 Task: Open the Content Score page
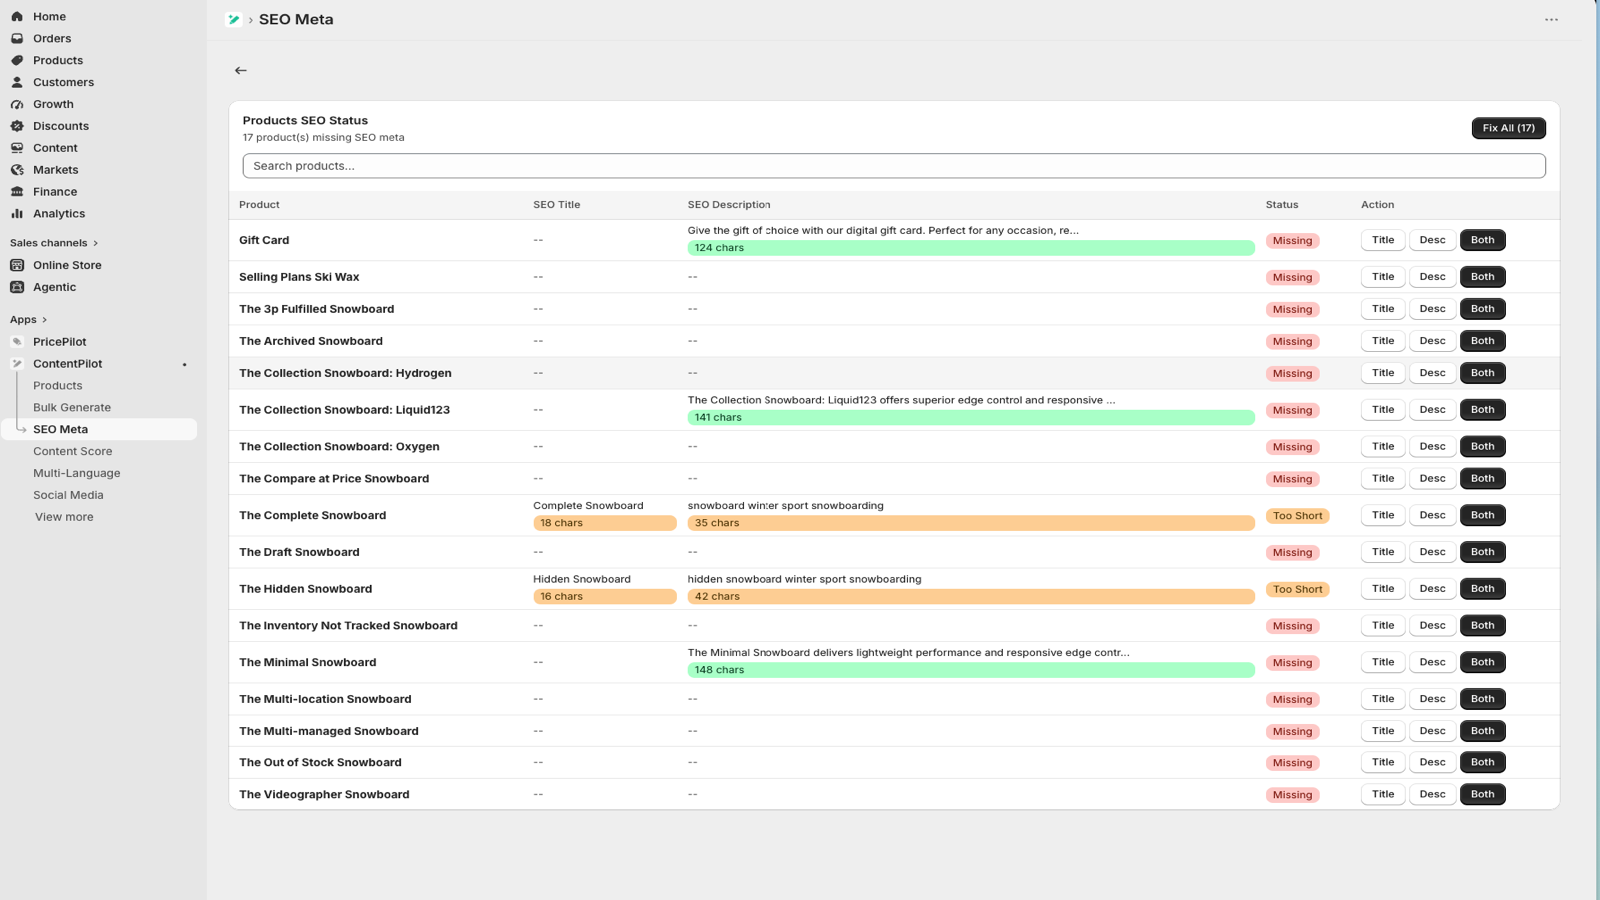(73, 451)
